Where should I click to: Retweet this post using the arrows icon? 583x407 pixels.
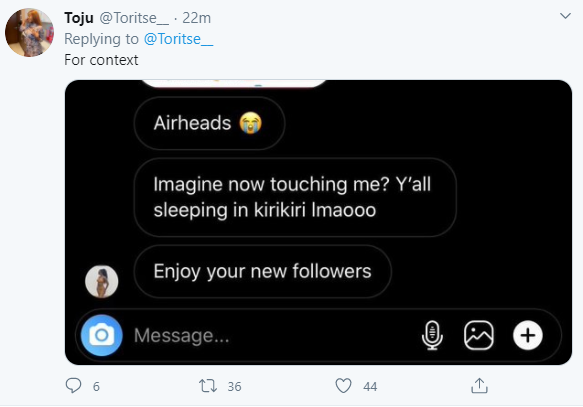coord(207,386)
